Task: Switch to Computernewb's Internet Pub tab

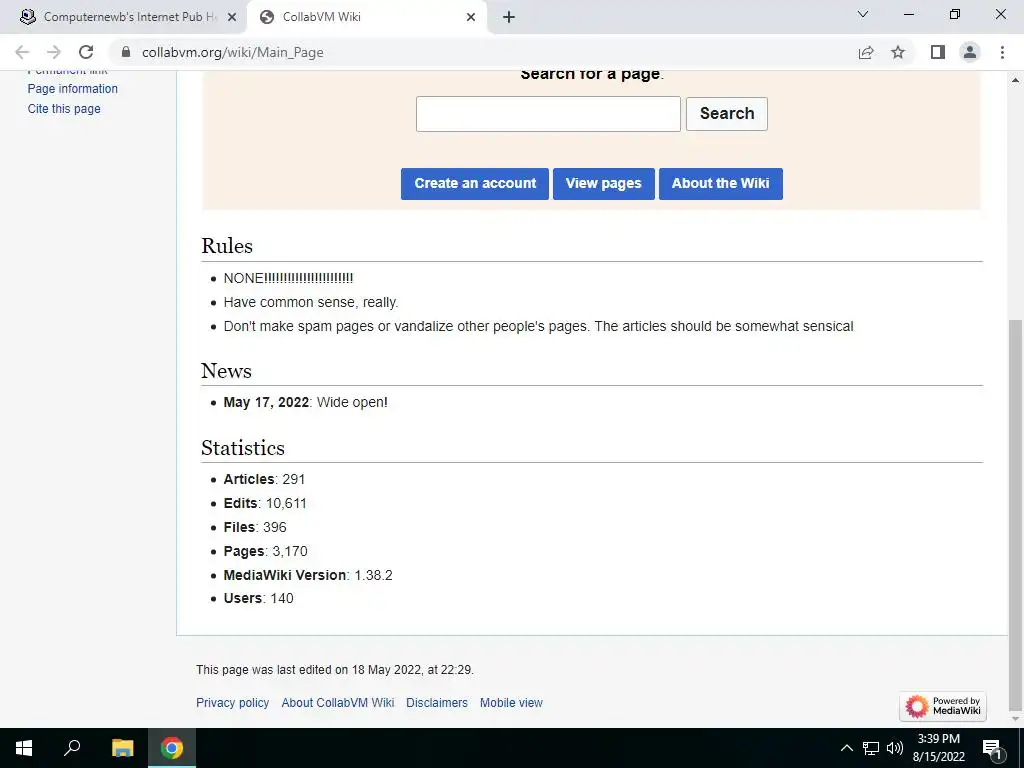Action: [123, 17]
